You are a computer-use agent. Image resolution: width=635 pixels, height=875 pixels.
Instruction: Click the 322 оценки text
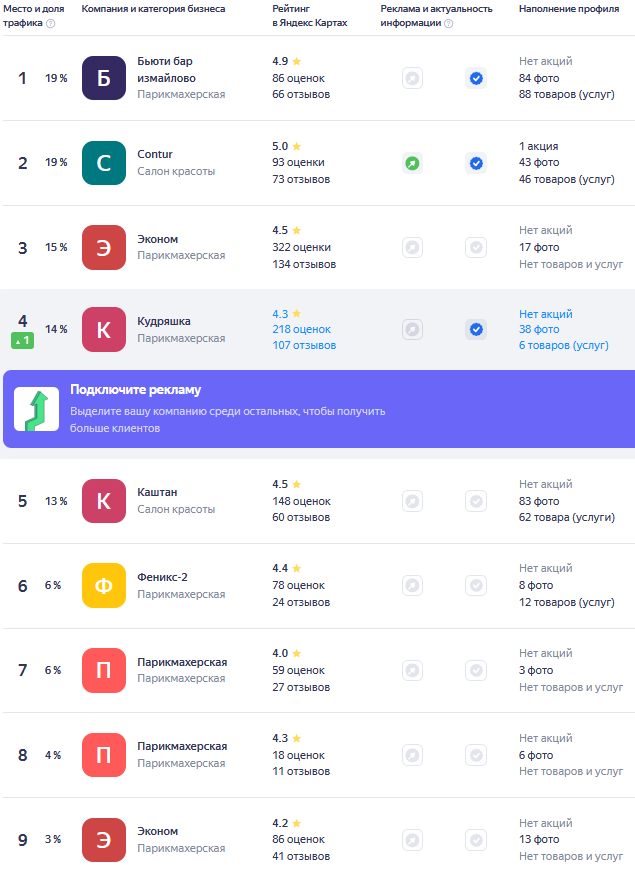coord(301,247)
